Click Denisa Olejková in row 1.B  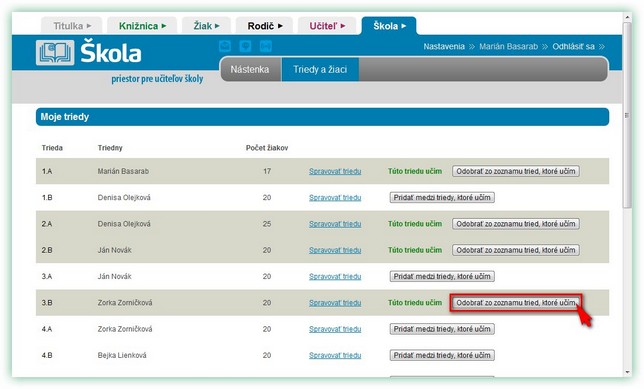(124, 198)
